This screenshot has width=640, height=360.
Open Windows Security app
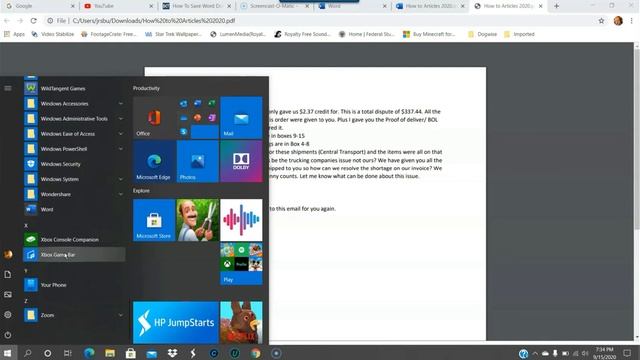(x=74, y=164)
